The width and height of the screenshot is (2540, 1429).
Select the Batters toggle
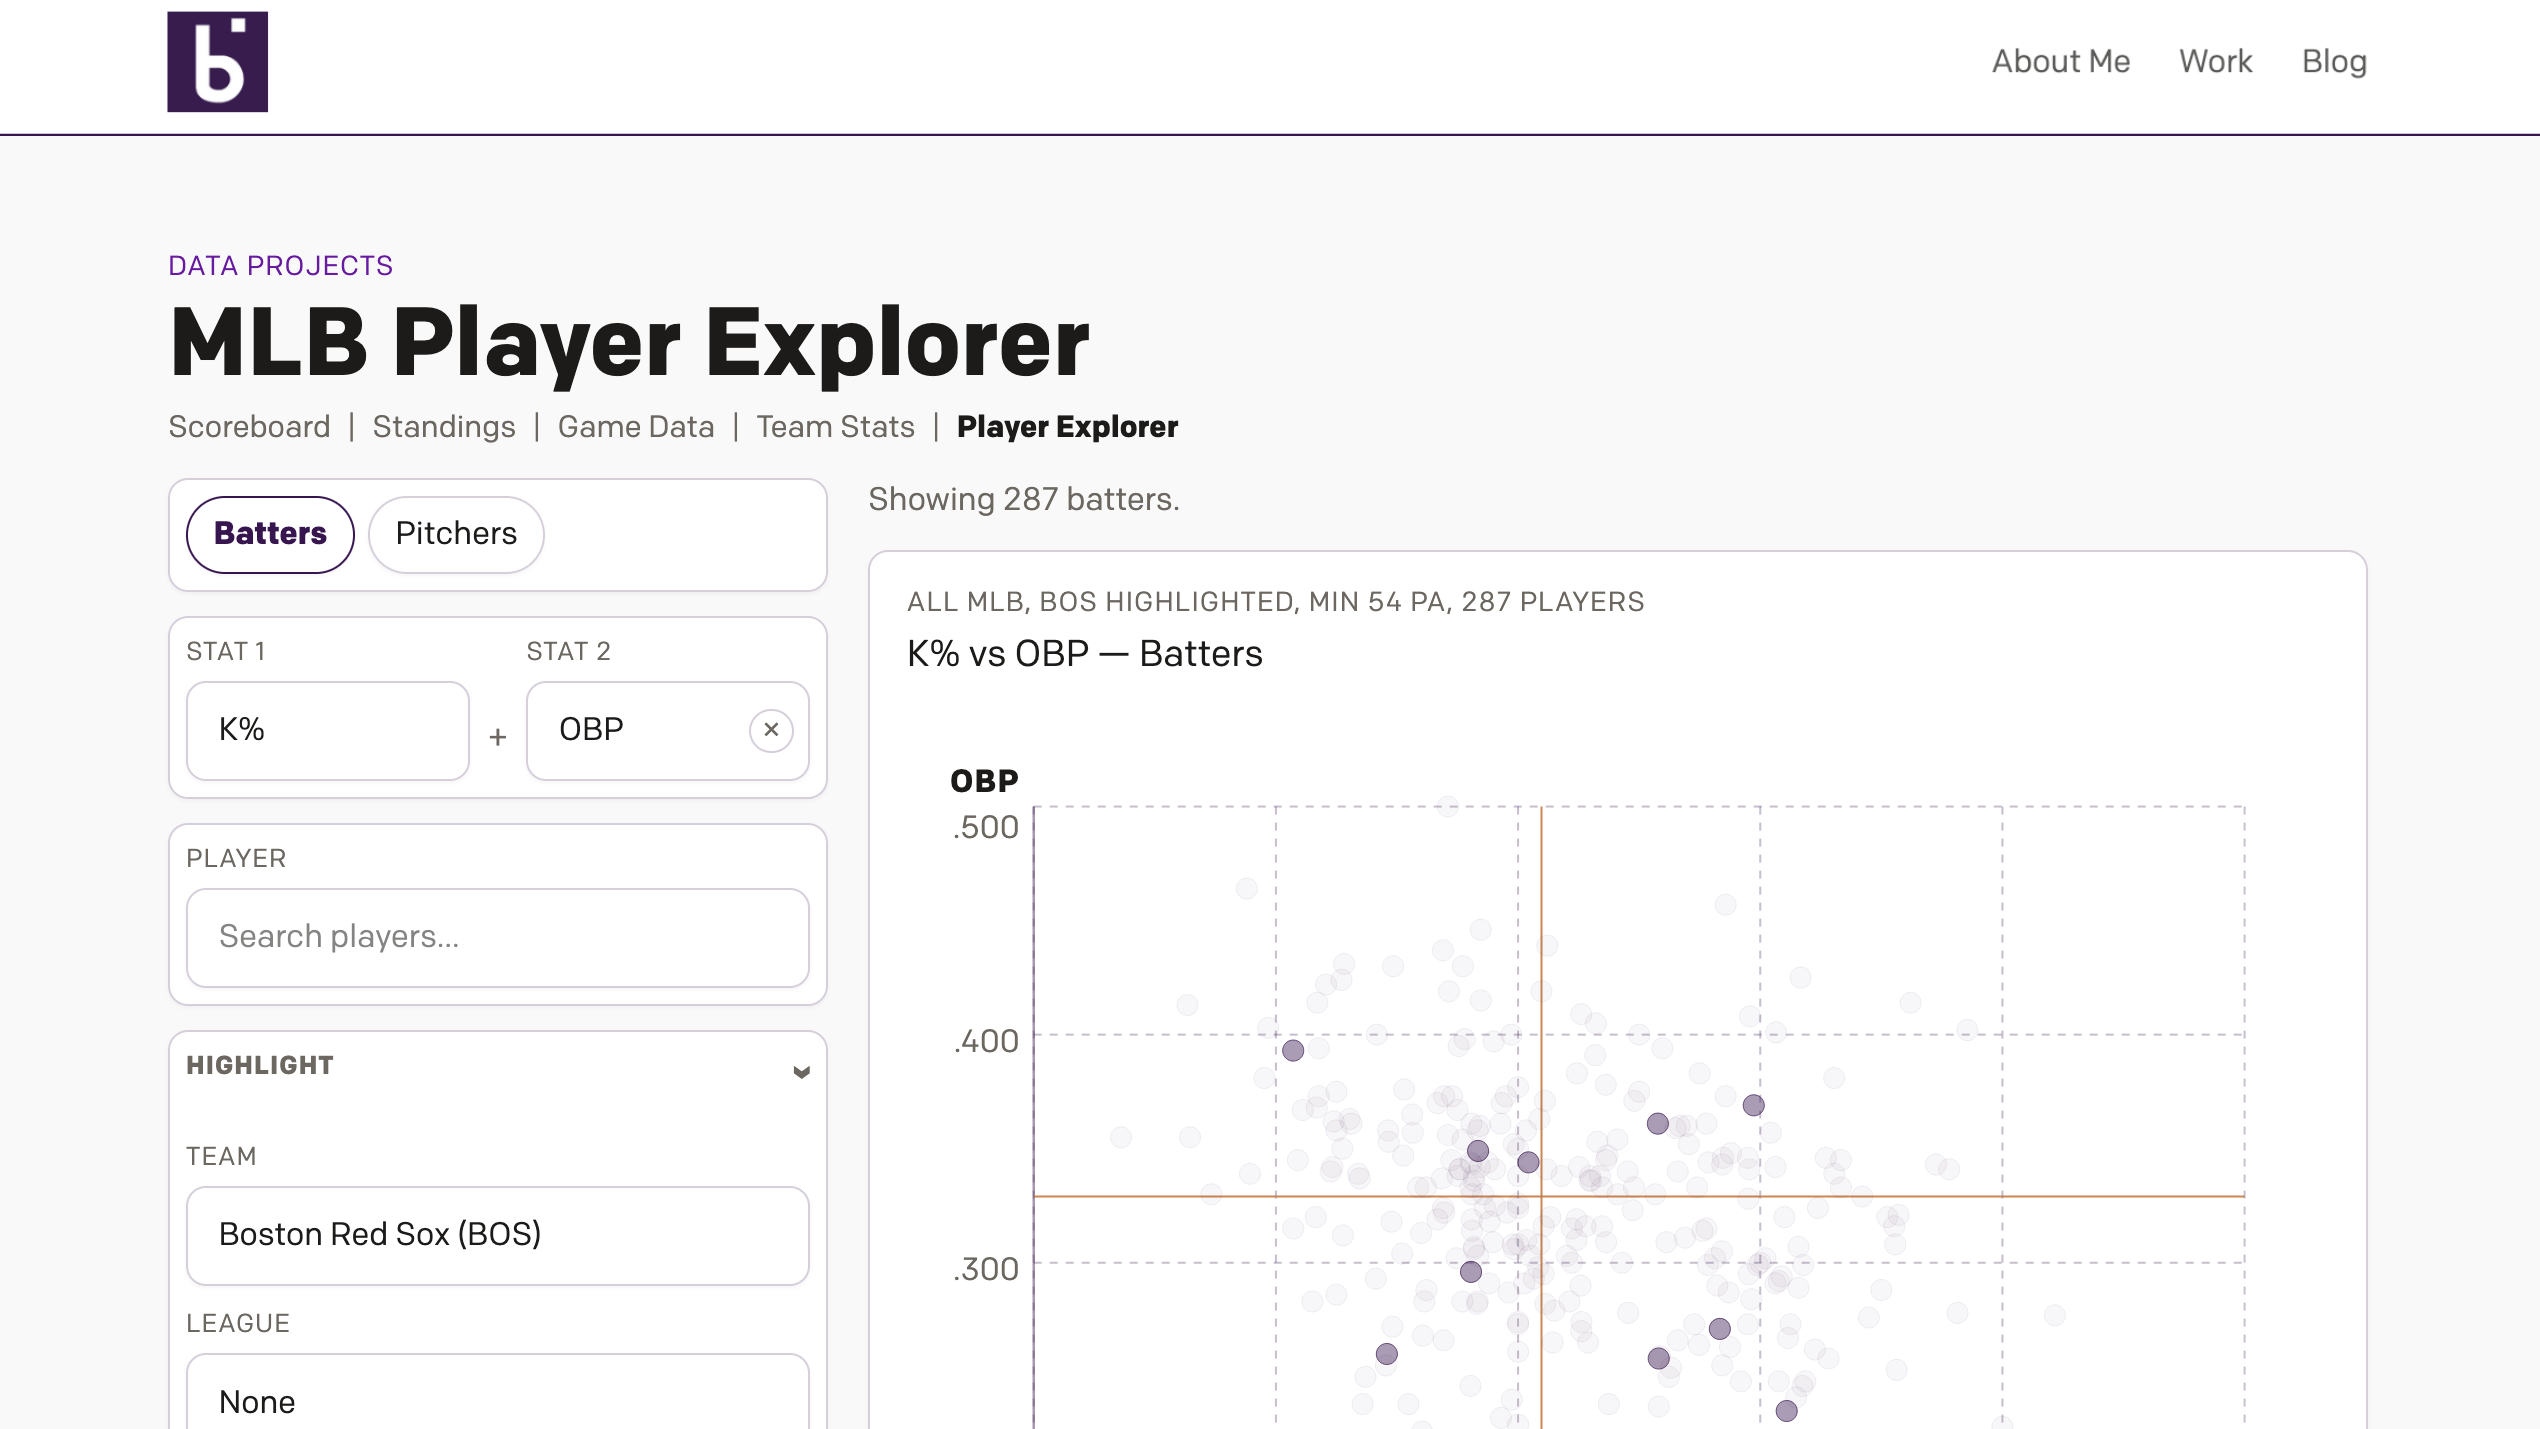coord(270,534)
